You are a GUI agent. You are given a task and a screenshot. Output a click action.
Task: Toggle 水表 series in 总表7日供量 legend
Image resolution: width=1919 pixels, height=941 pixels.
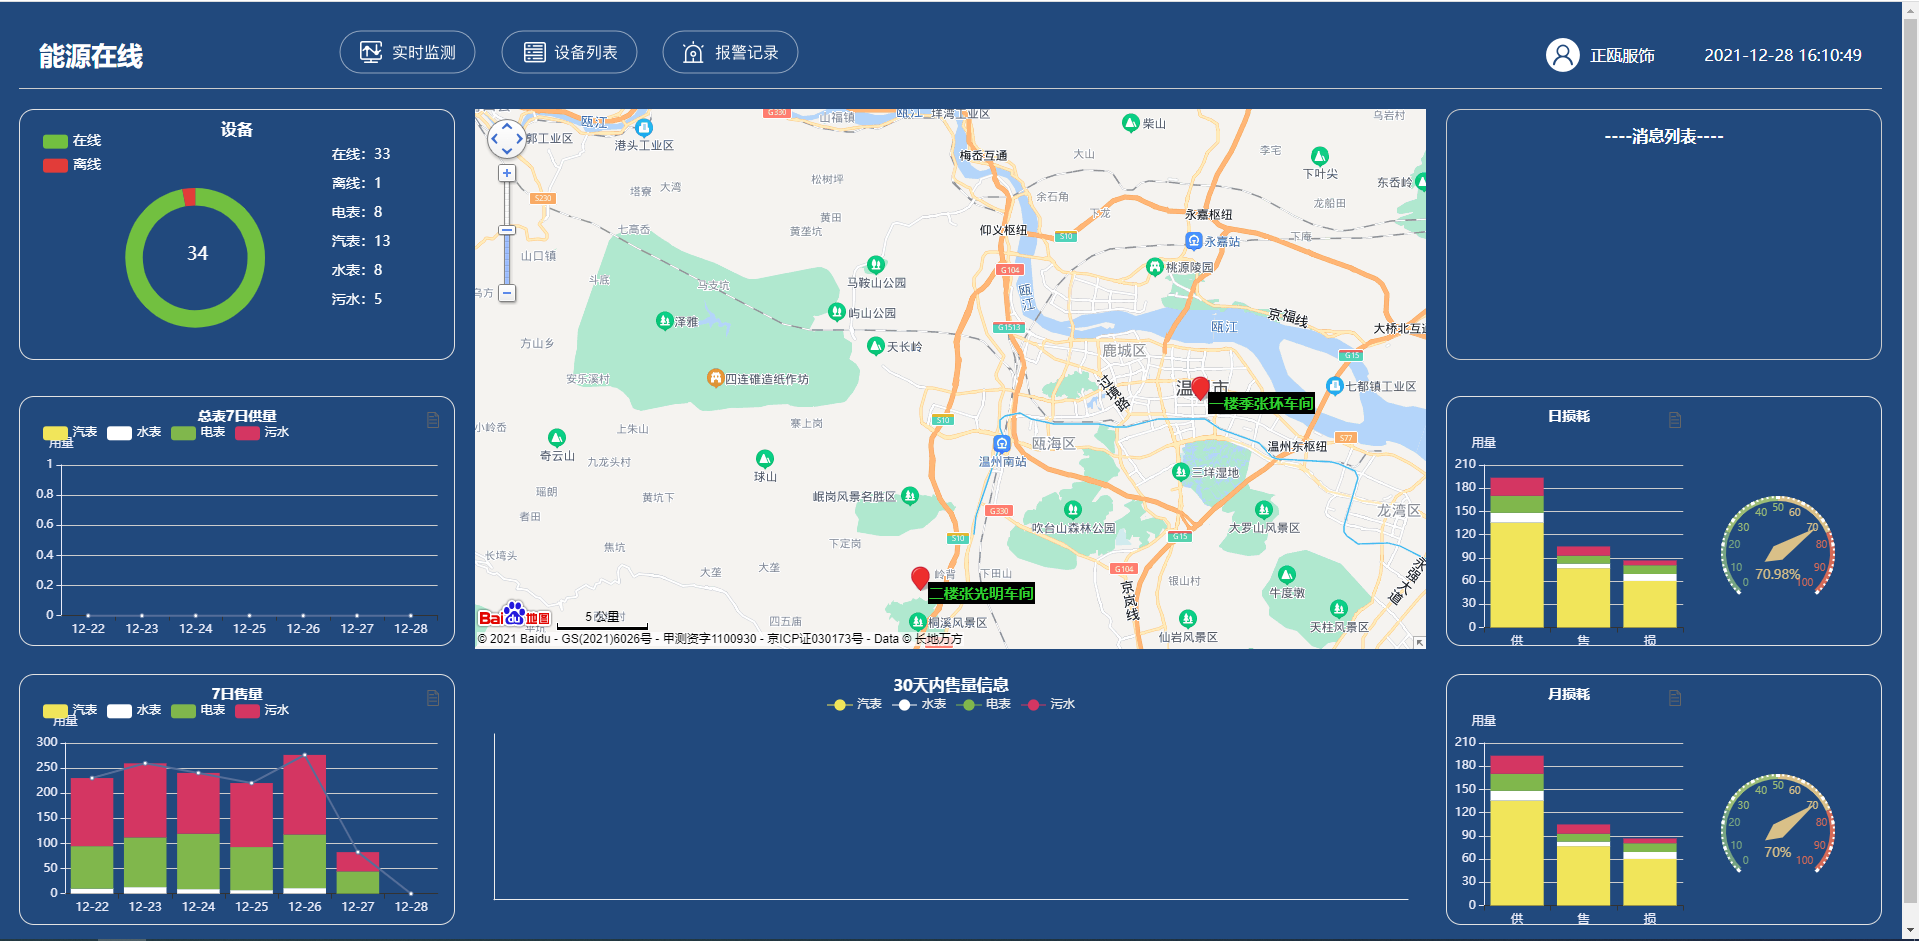(x=134, y=433)
